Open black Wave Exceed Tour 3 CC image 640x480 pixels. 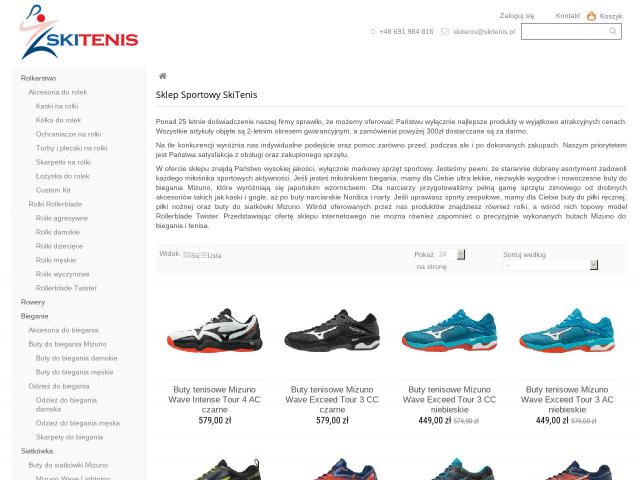pyautogui.click(x=332, y=331)
